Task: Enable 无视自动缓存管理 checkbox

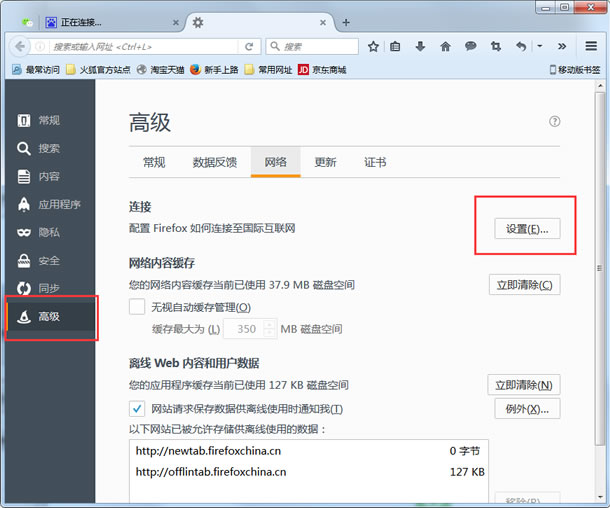Action: pyautogui.click(x=138, y=307)
